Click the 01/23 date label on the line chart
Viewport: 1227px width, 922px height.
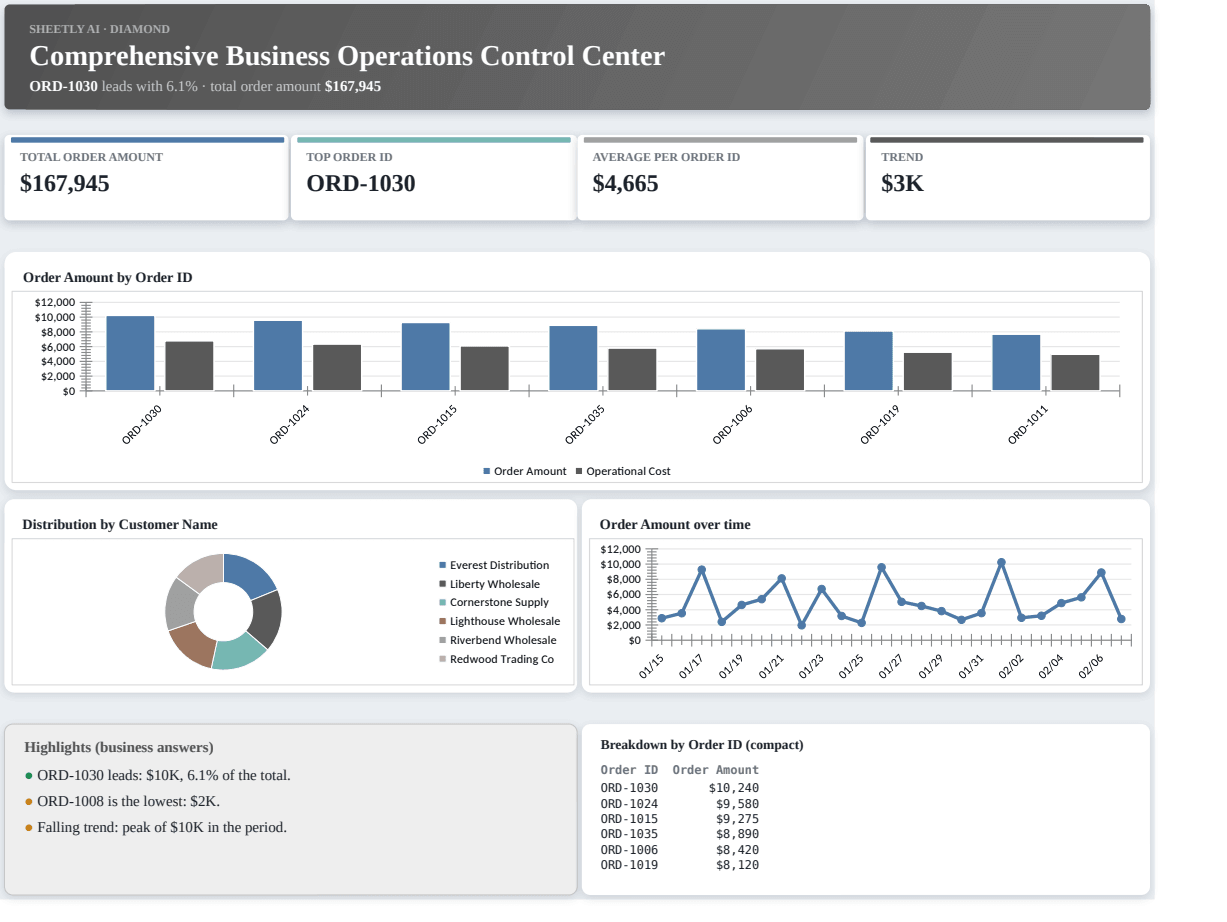pos(812,667)
